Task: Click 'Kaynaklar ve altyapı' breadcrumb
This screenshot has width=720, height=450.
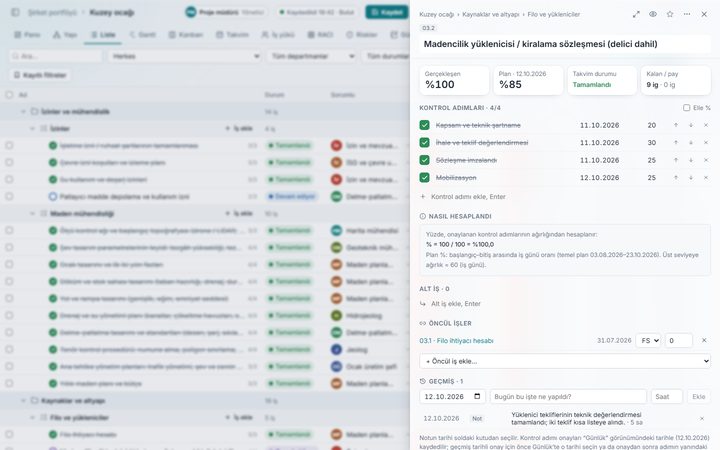Action: [490, 15]
